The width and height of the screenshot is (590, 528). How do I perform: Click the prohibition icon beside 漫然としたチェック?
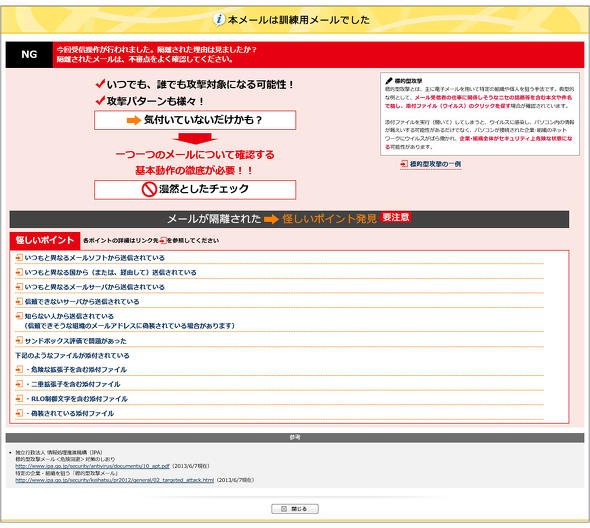tap(149, 189)
